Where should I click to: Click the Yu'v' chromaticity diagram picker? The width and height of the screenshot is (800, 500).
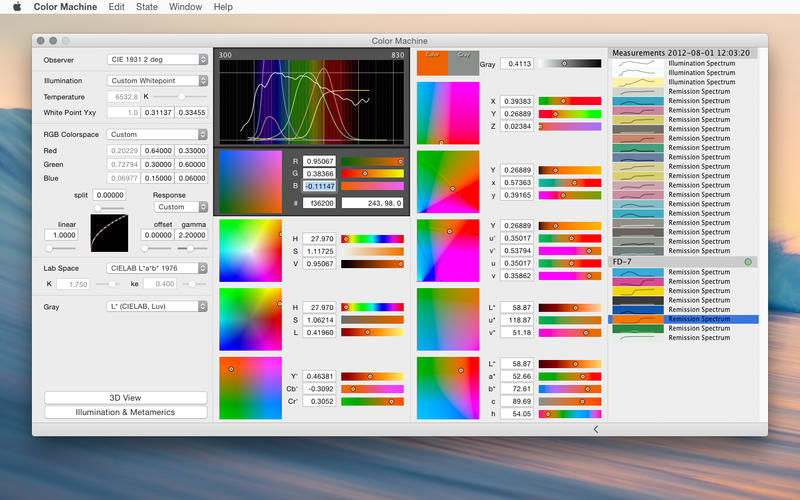pos(448,251)
